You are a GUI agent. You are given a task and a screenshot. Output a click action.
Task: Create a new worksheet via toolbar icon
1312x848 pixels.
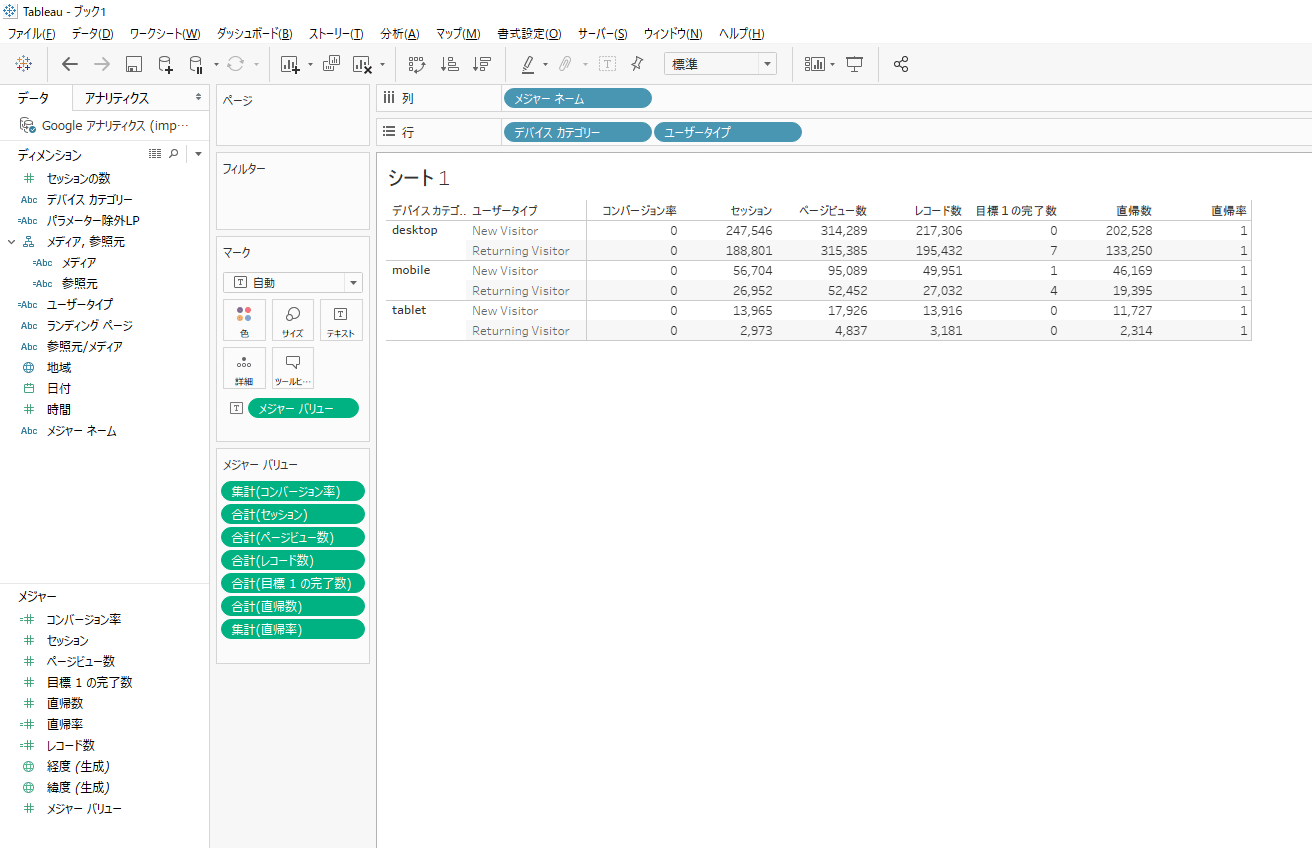click(290, 64)
